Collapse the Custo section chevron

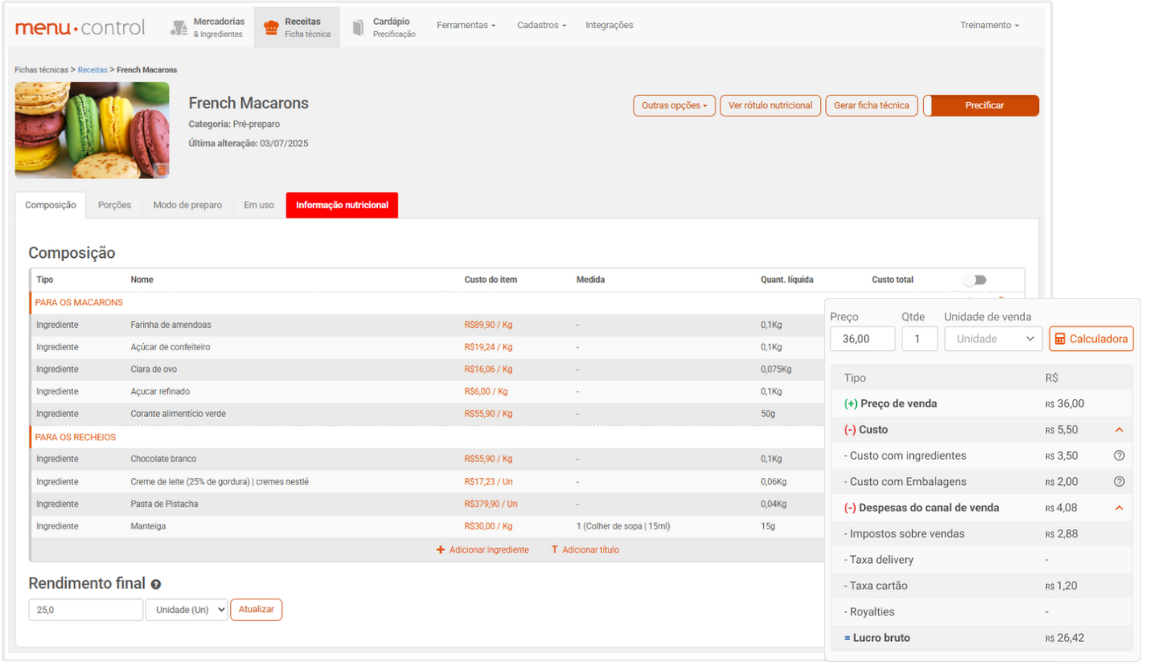(1119, 430)
